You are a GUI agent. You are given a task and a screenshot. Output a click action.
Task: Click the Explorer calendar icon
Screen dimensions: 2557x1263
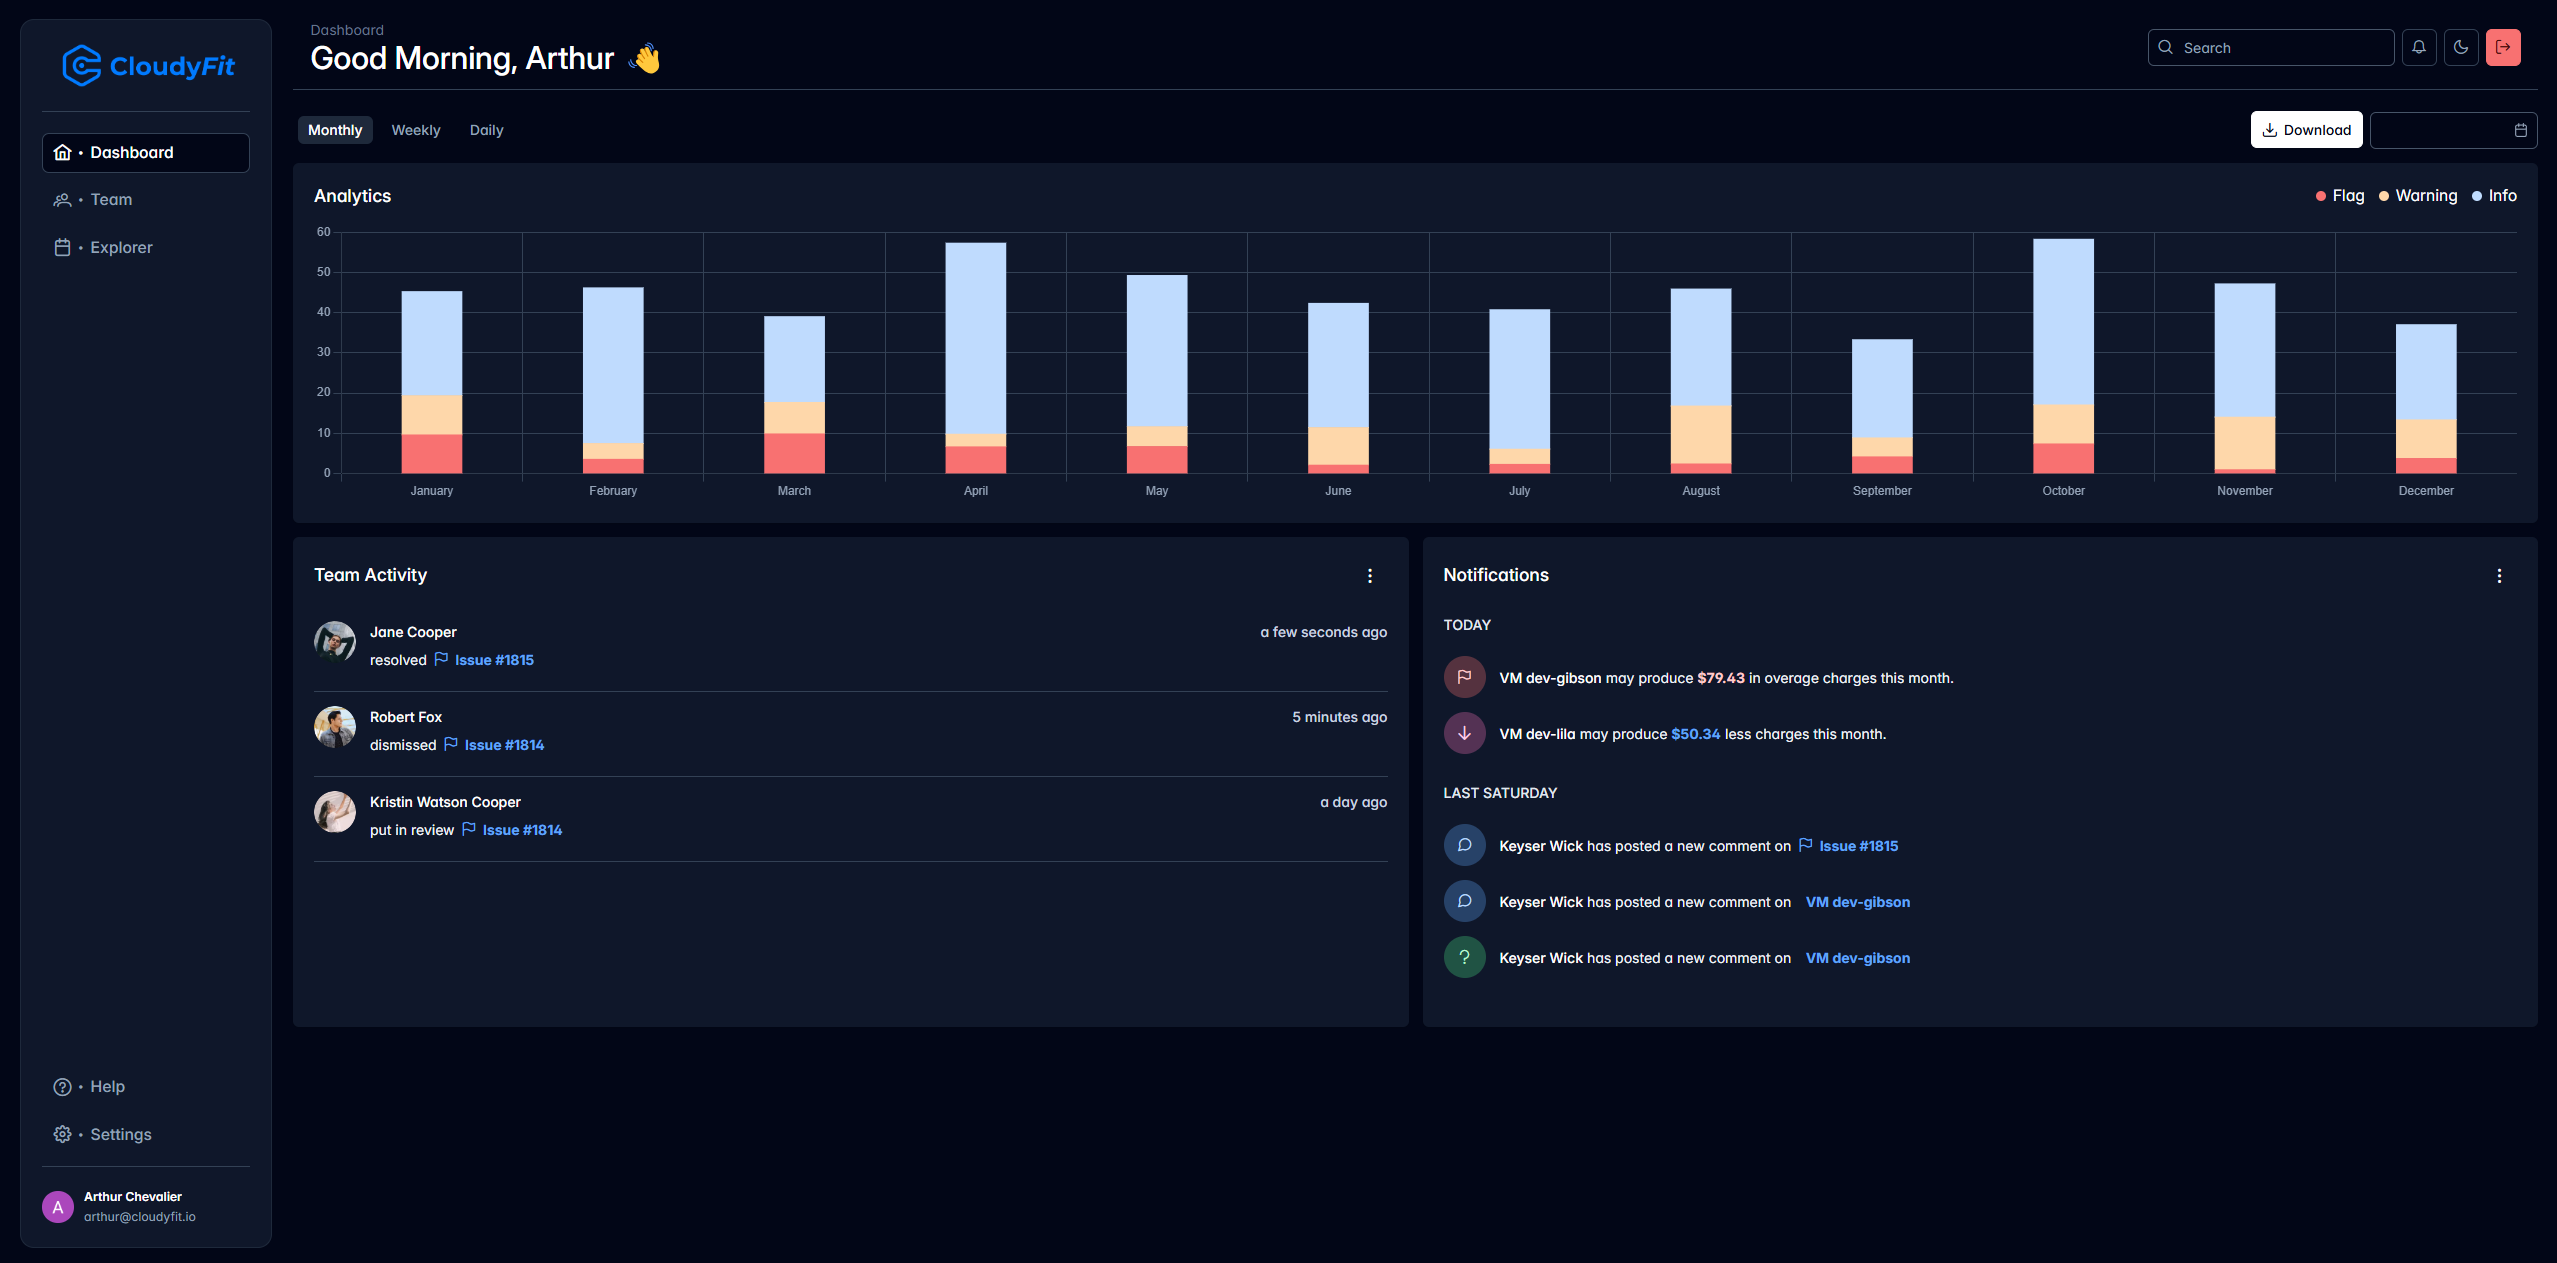coord(62,246)
